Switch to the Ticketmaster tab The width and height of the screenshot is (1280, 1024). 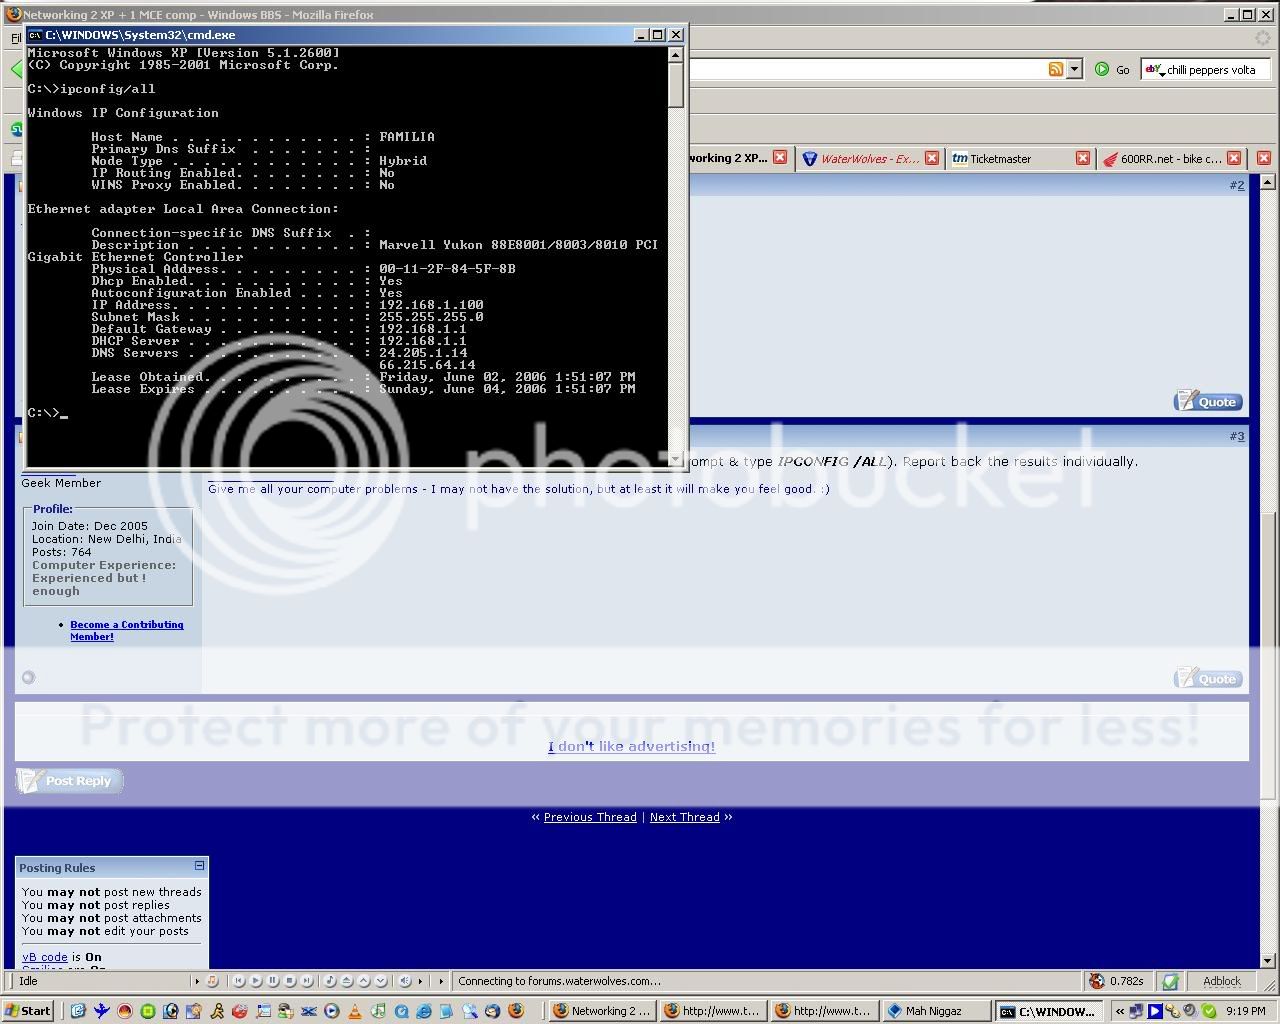[1019, 158]
